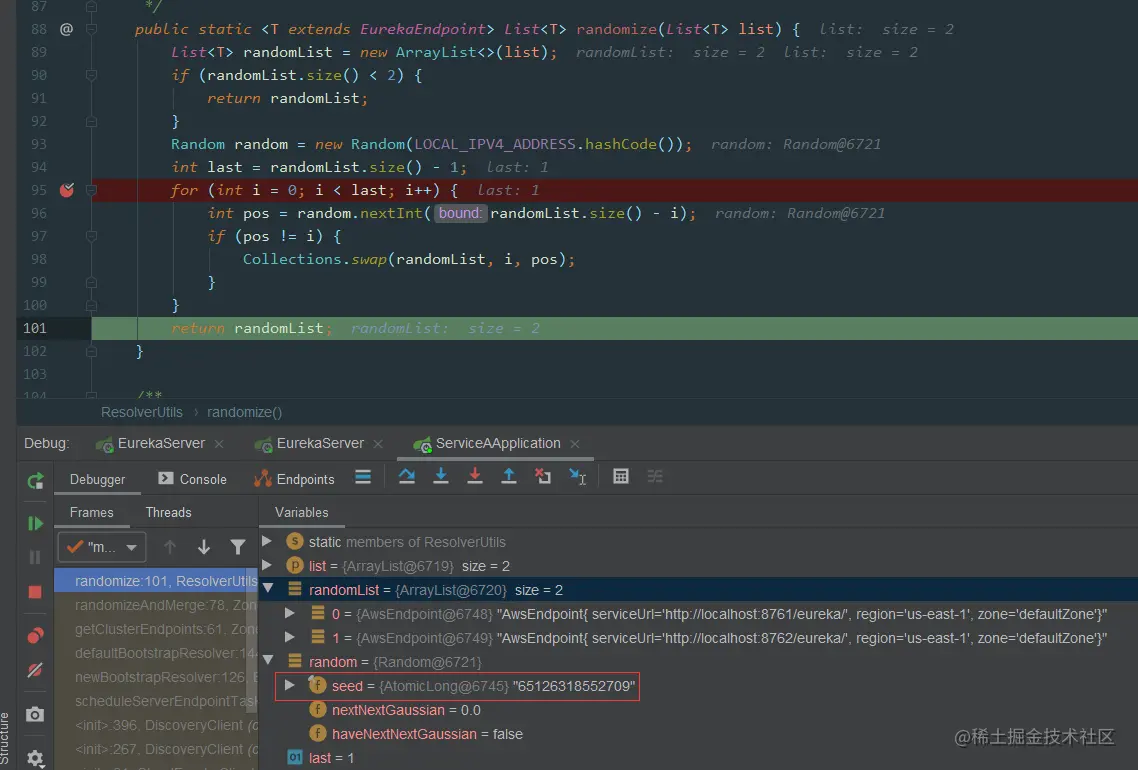The width and height of the screenshot is (1138, 770).
Task: Click the Trace Current Stream Chain icon
Action: [655, 477]
